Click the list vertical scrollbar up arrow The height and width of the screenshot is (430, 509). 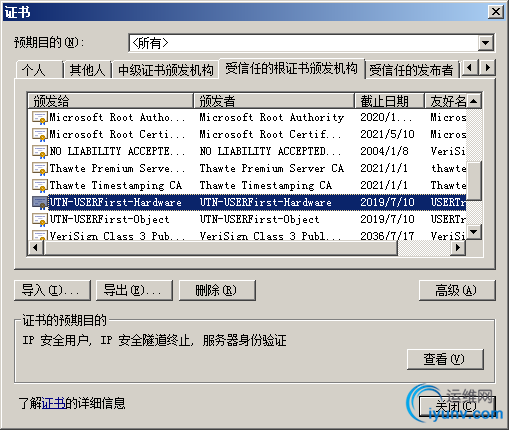474,101
